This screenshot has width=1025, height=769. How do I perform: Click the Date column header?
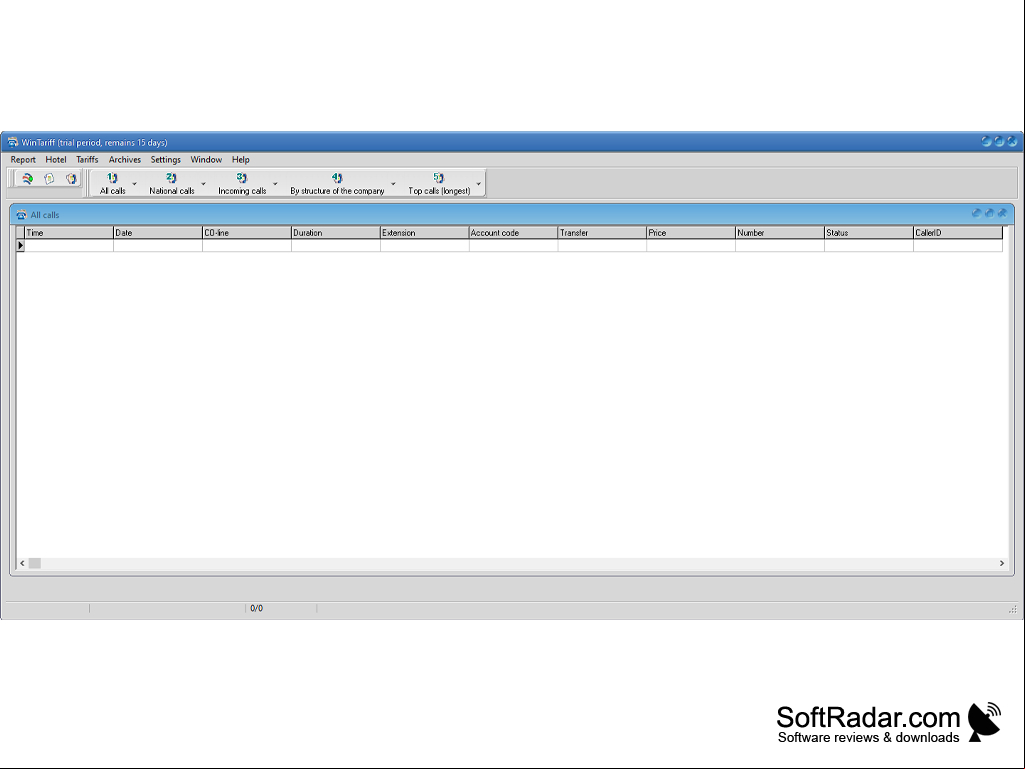click(158, 233)
